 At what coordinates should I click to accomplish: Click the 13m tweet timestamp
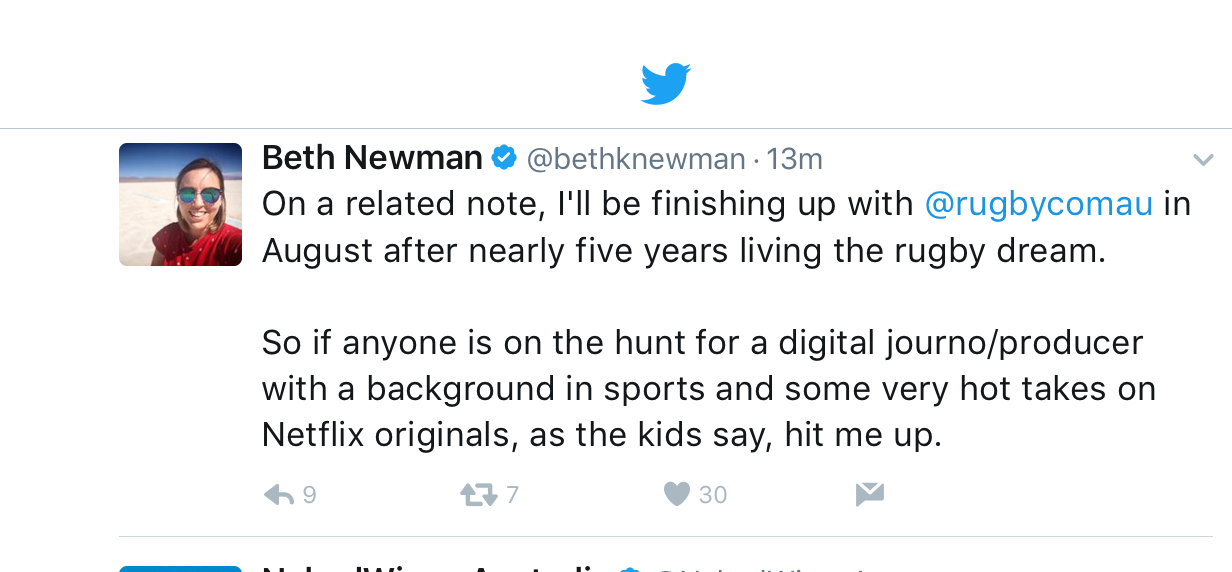click(795, 159)
